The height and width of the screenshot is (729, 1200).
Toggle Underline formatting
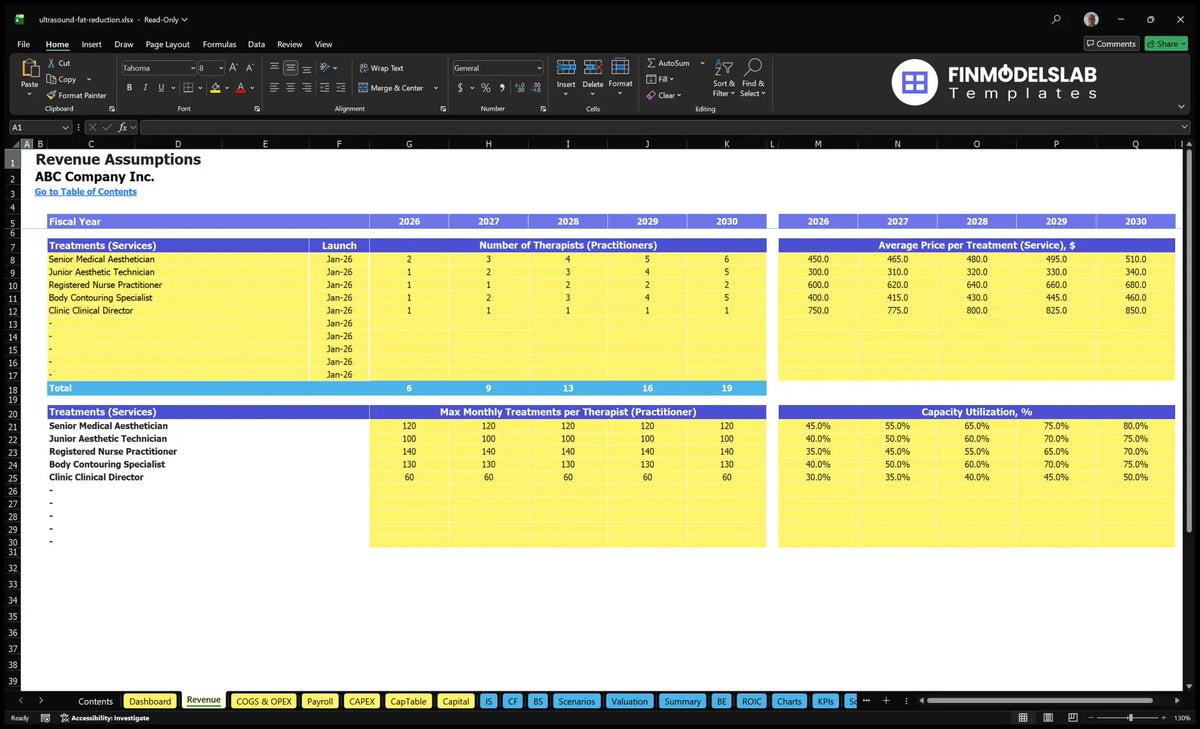[x=160, y=88]
